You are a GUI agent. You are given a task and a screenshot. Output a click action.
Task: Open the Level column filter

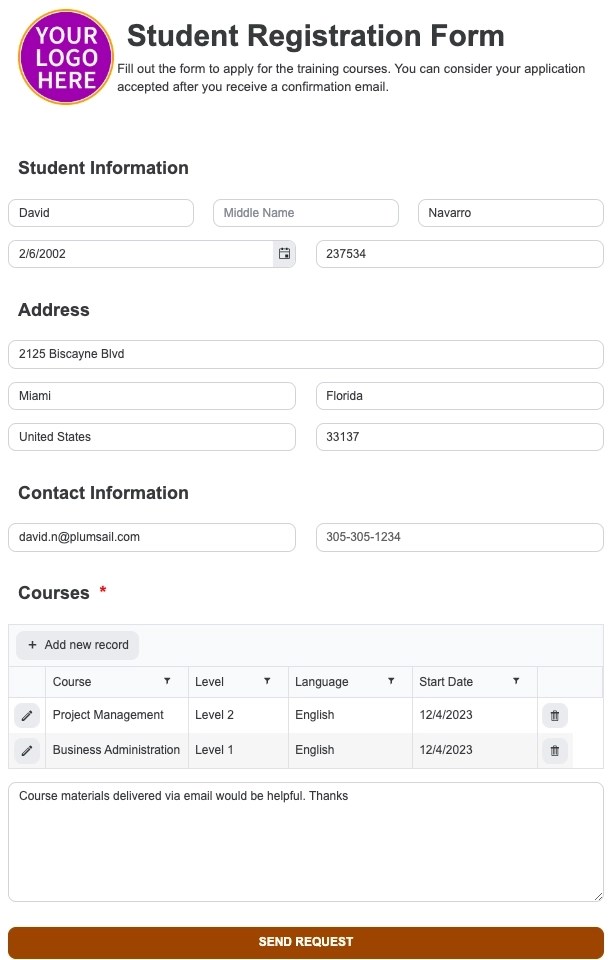[267, 681]
